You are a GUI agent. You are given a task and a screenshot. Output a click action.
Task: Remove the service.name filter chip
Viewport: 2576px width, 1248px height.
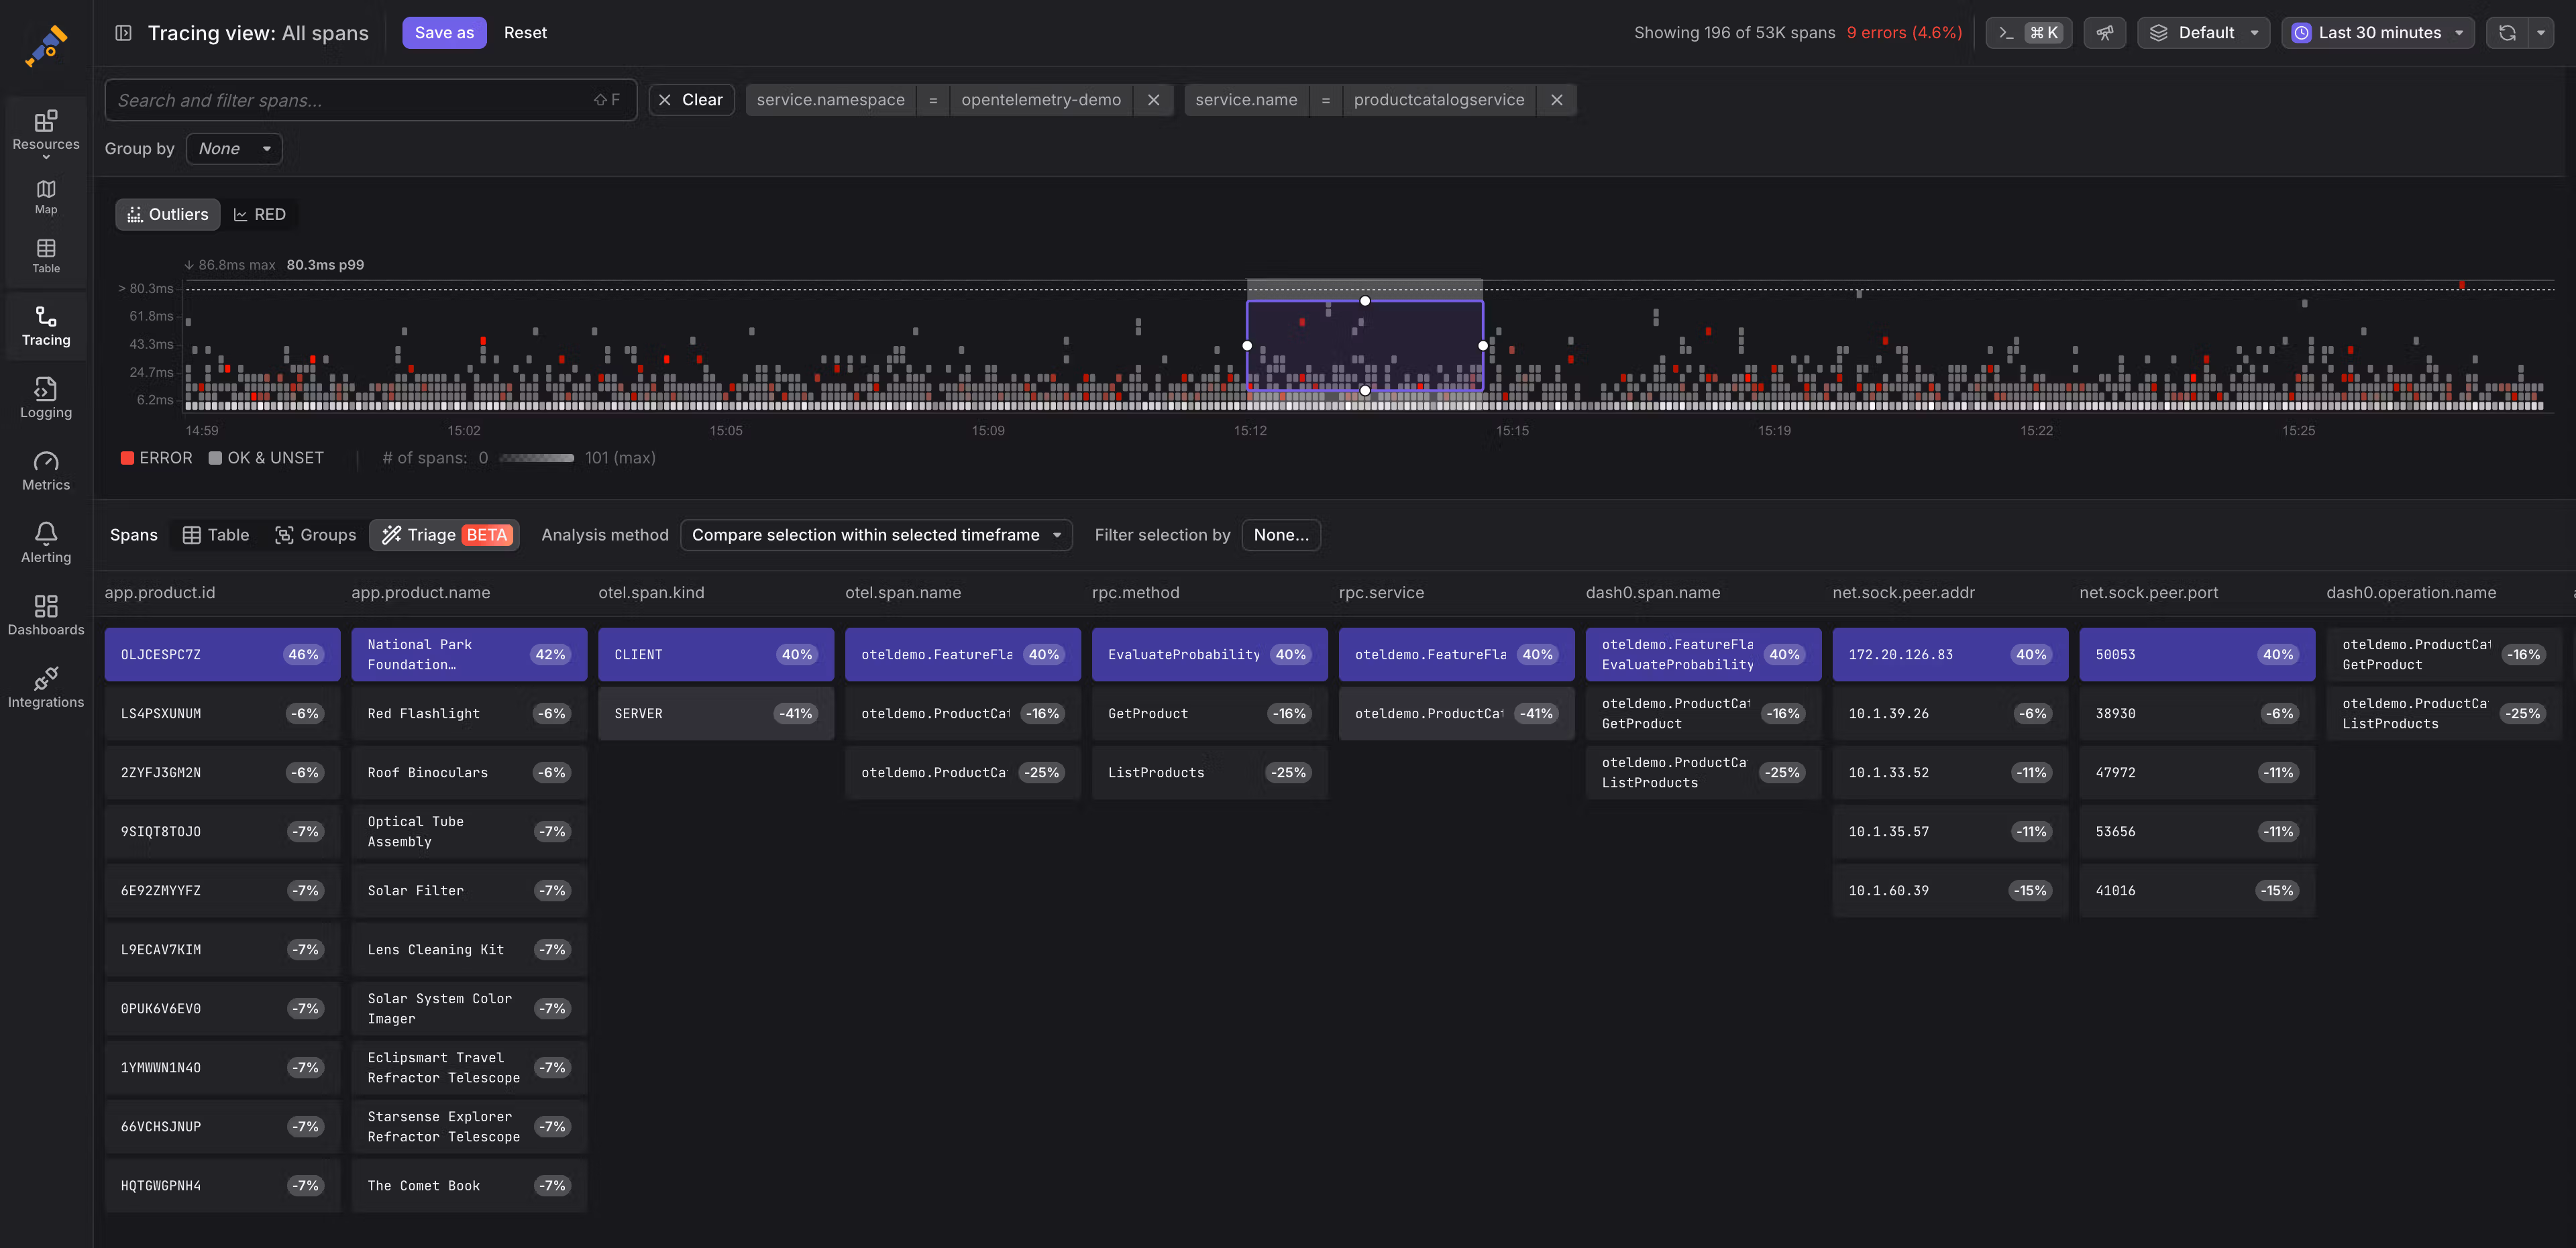tap(1556, 100)
